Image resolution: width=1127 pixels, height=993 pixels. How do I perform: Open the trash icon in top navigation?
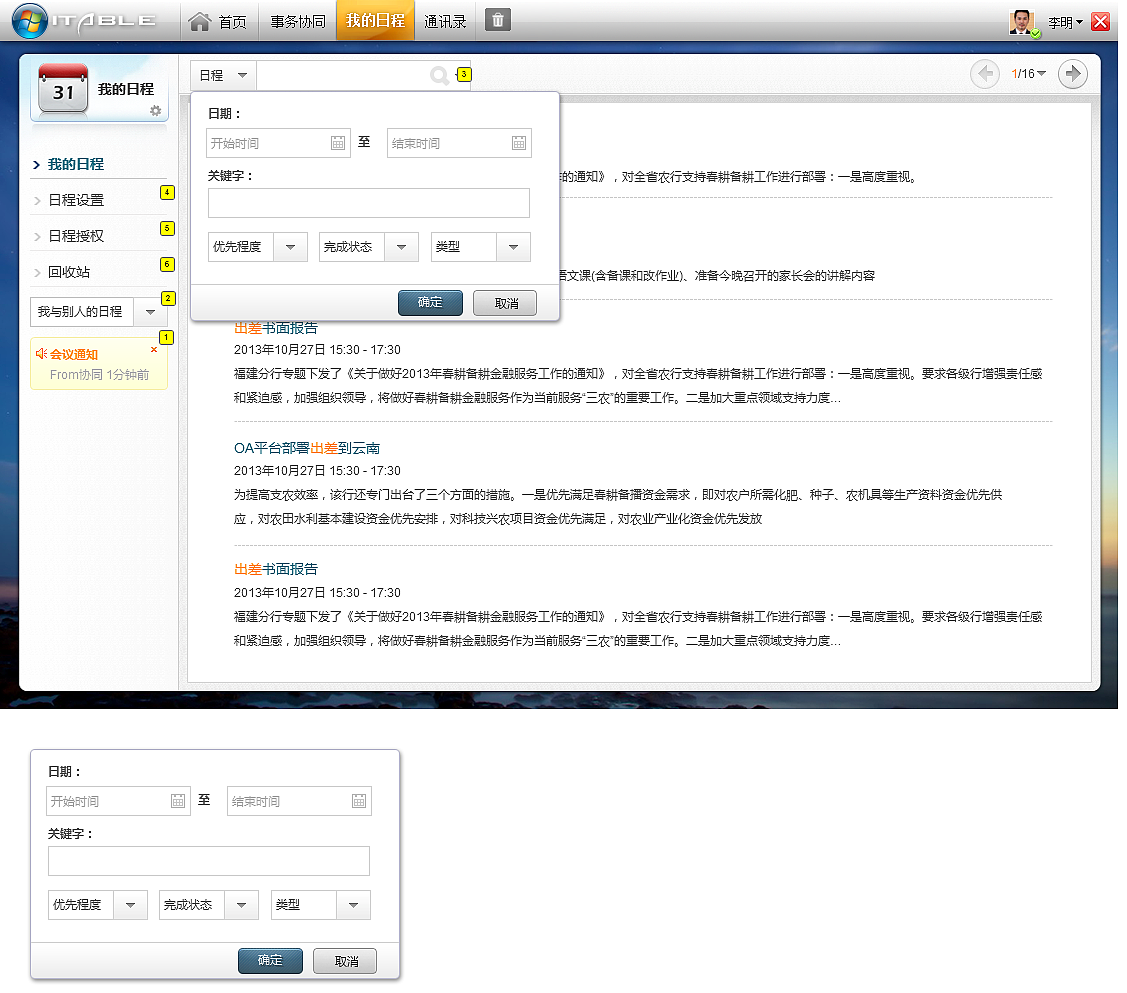[x=497, y=20]
